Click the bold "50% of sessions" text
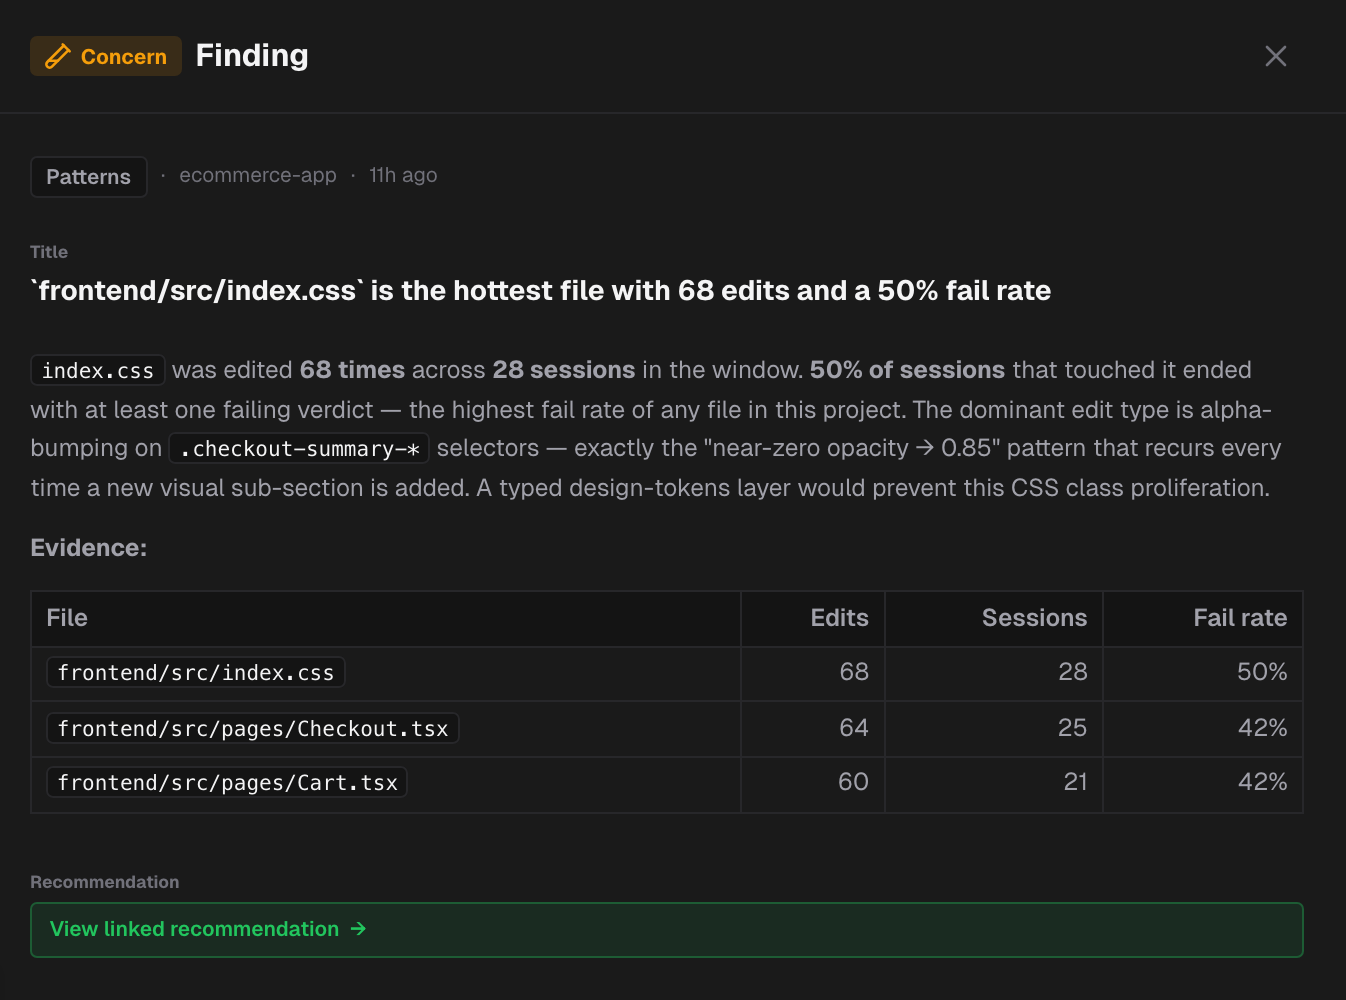 click(907, 370)
